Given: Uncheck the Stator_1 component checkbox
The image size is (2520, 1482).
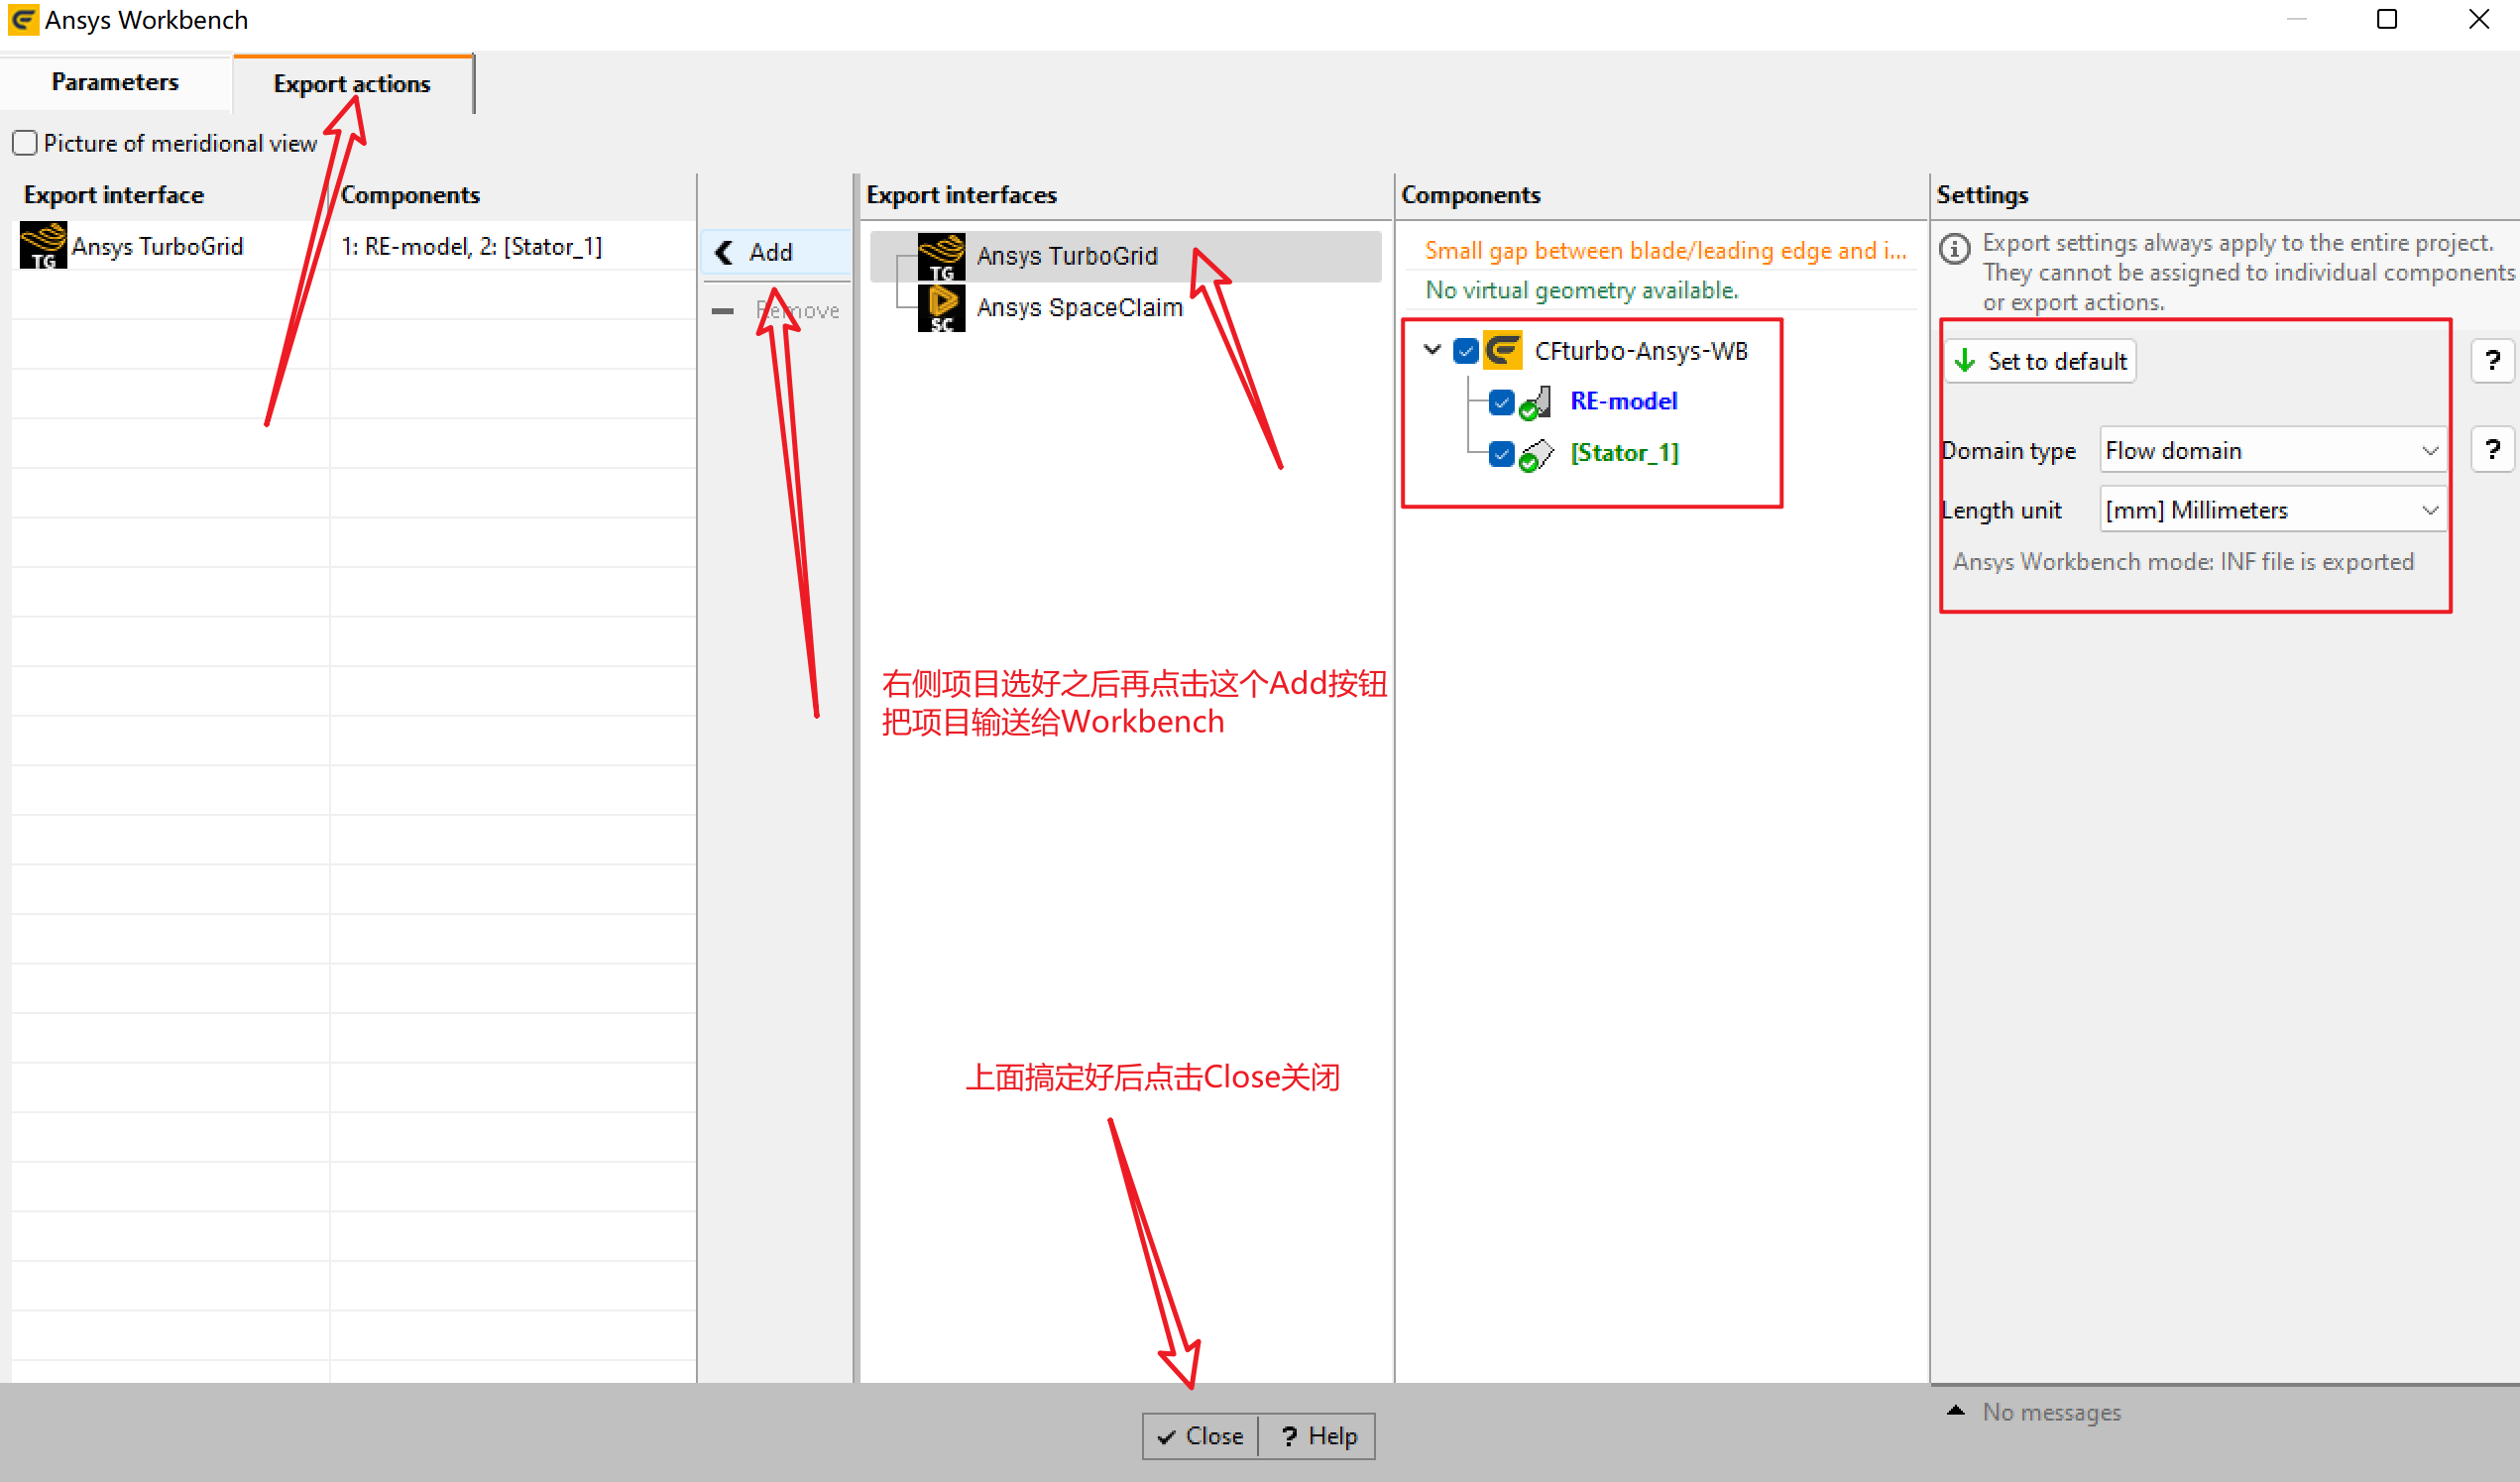Looking at the screenshot, I should click(1501, 454).
